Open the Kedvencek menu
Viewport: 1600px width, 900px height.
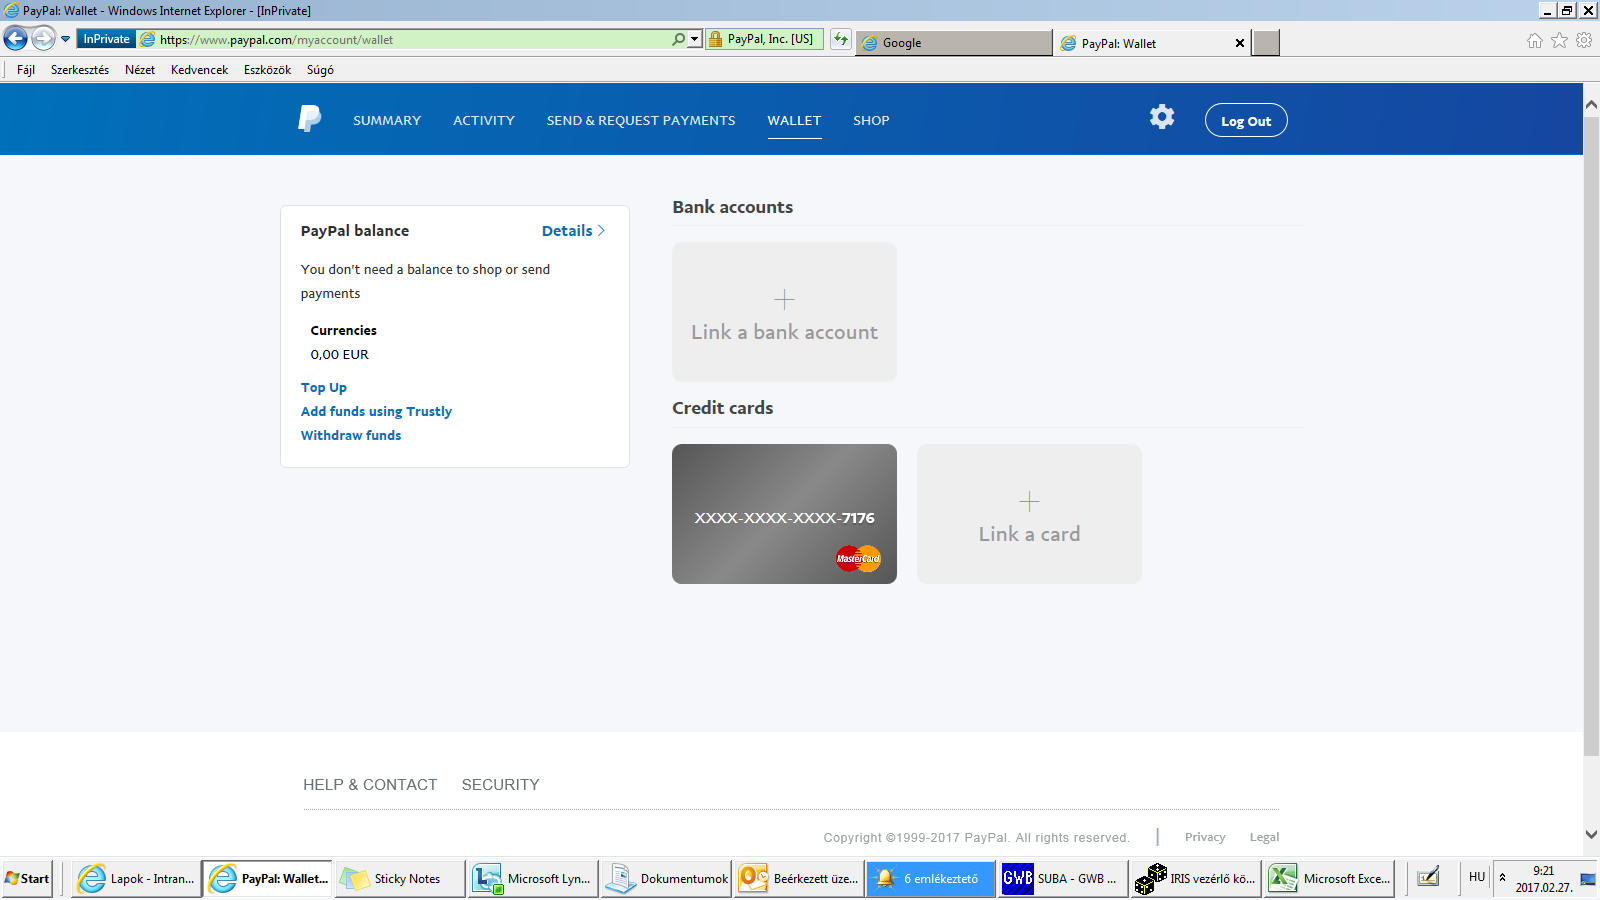199,70
